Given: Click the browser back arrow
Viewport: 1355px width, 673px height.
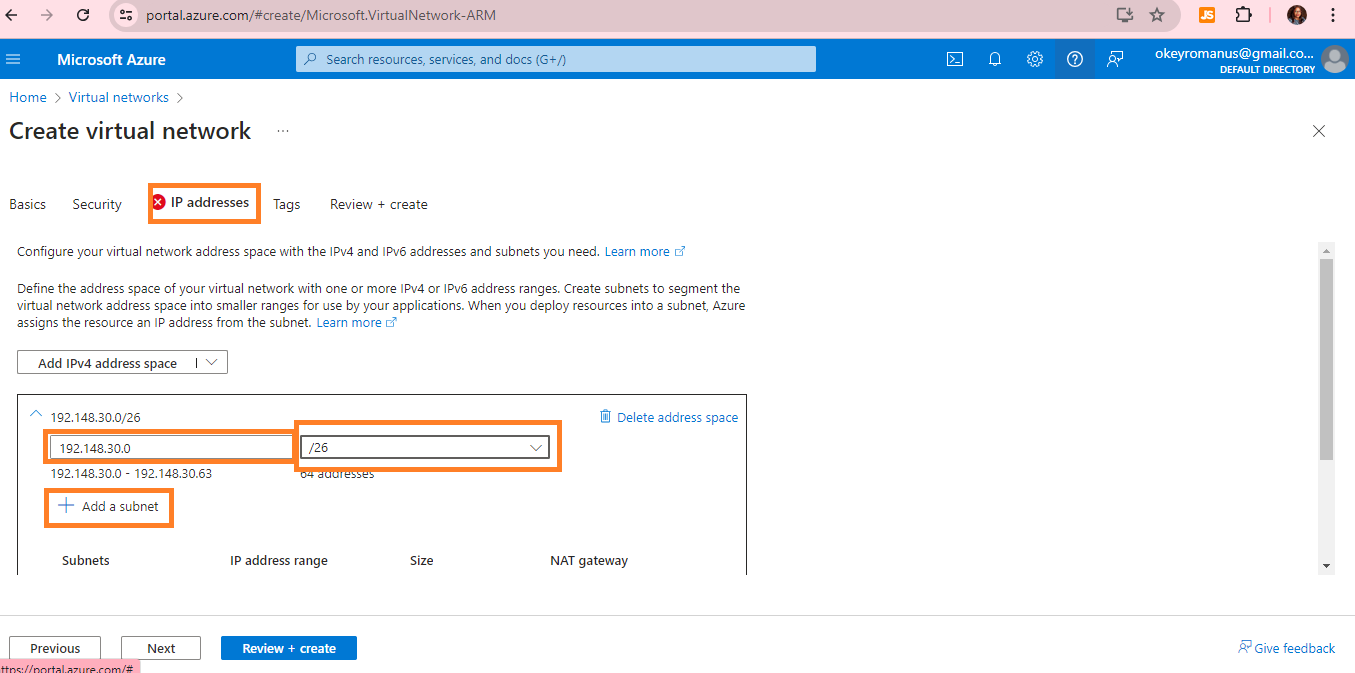Looking at the screenshot, I should coord(12,15).
